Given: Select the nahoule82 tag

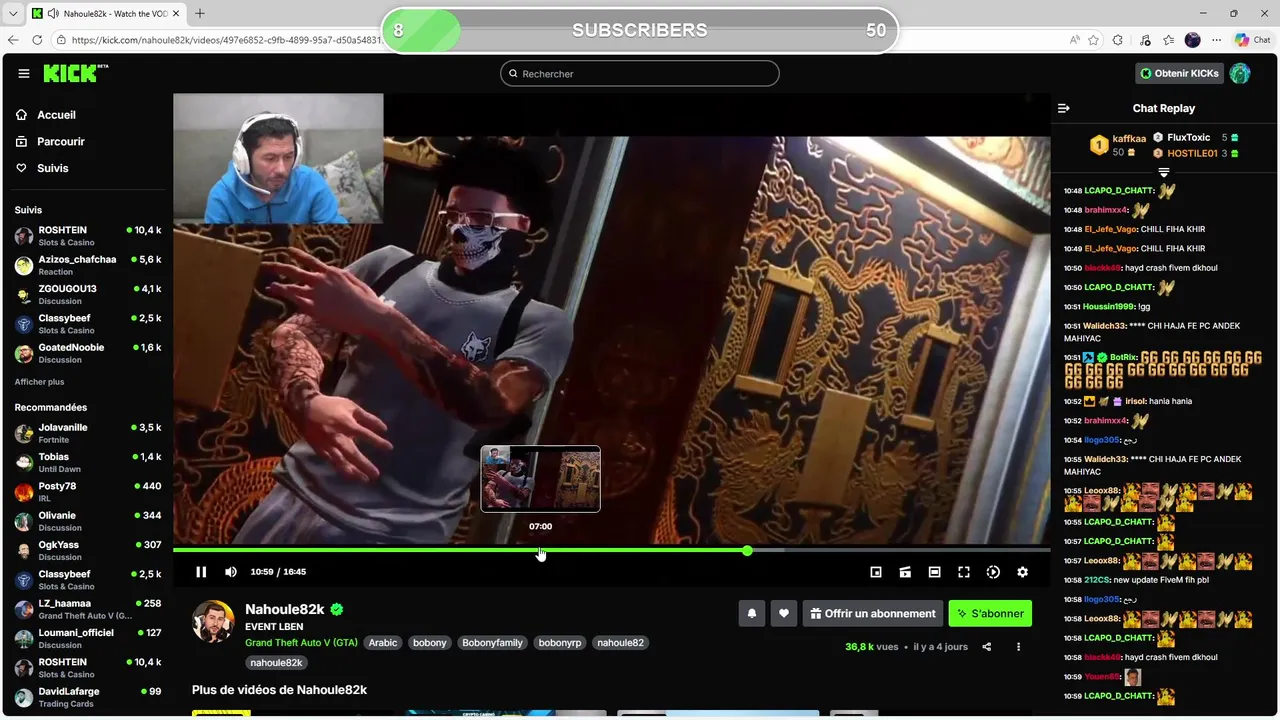Looking at the screenshot, I should coord(620,643).
